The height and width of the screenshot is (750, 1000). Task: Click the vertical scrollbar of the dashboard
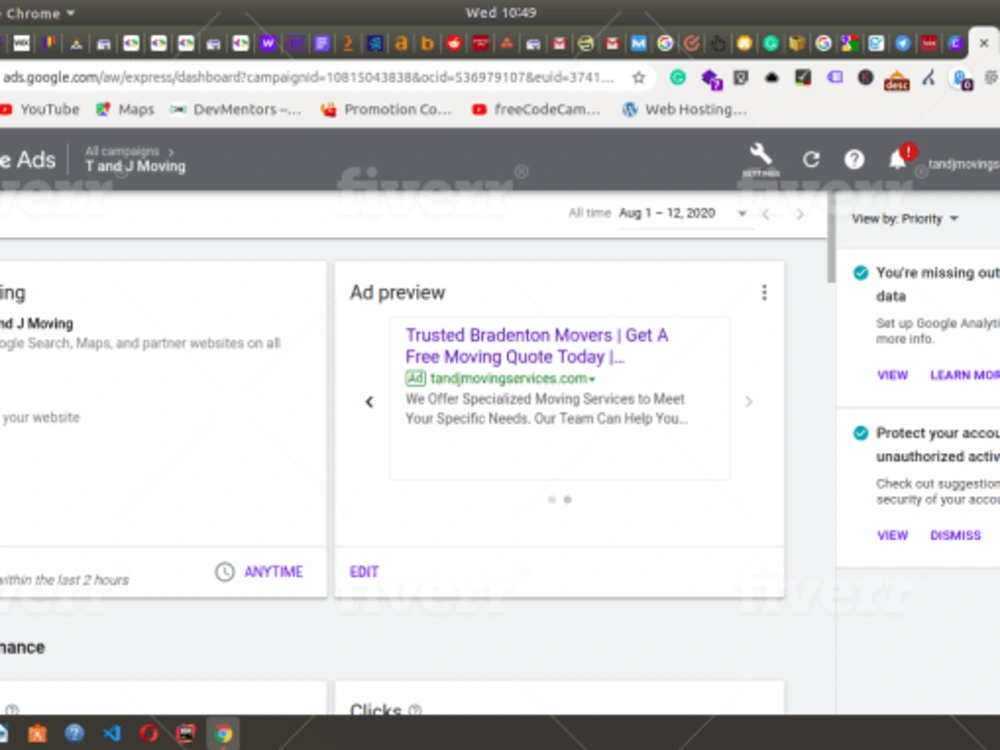pos(830,237)
